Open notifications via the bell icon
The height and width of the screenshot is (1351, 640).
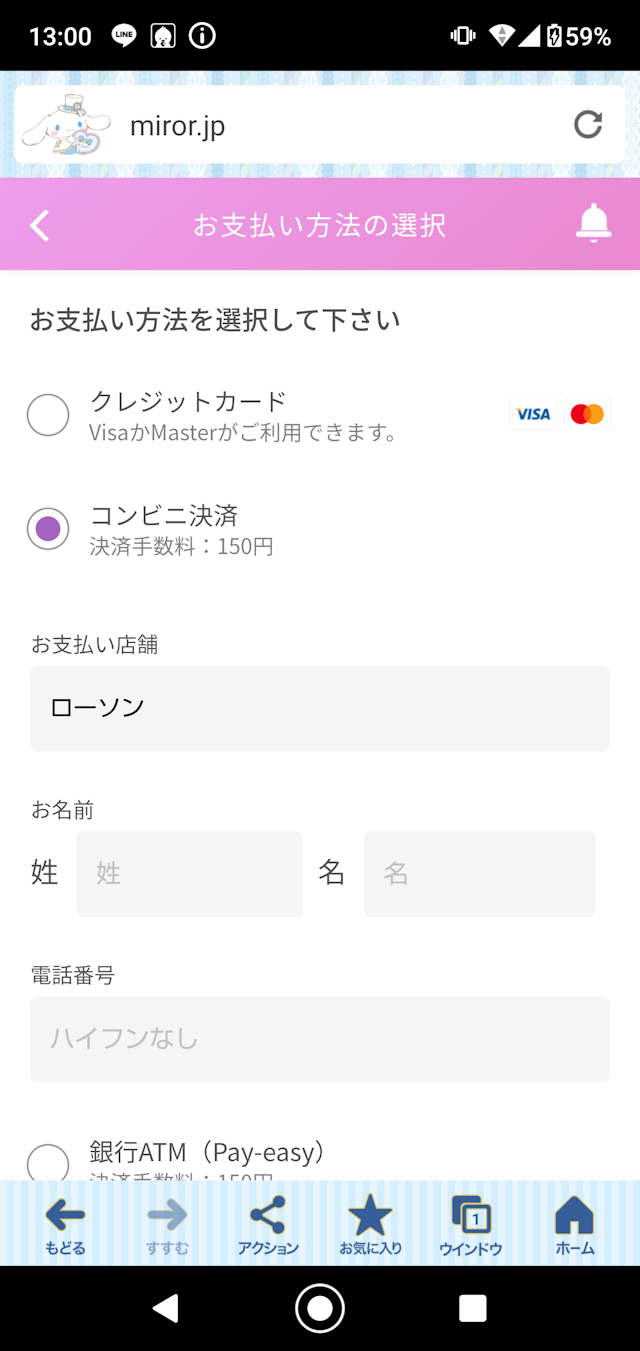(593, 224)
